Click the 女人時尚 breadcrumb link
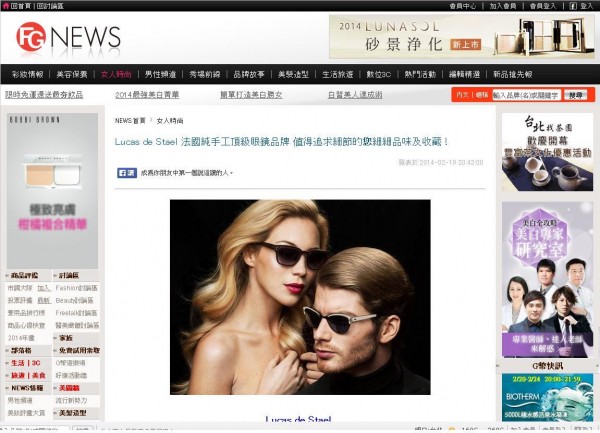The width and height of the screenshot is (600, 433). coord(170,120)
